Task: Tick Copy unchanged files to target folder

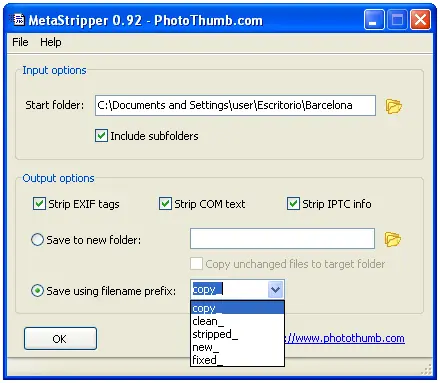Action: 196,264
